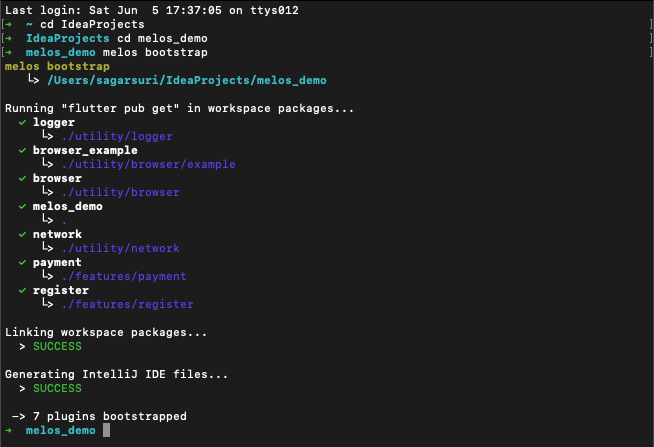Click SUCCESS under Linking workspace packages
The height and width of the screenshot is (447, 654).
58,347
